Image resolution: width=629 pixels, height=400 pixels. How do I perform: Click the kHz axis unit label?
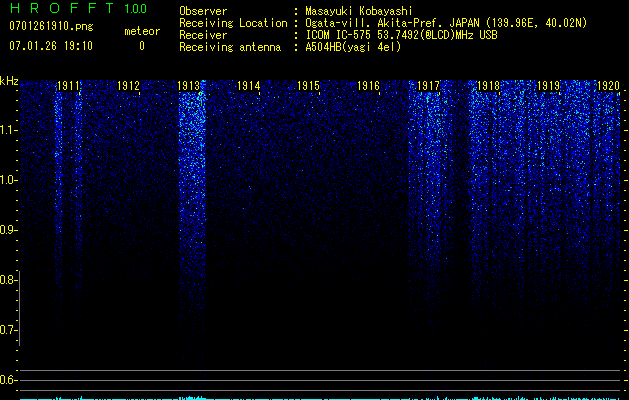tap(9, 81)
